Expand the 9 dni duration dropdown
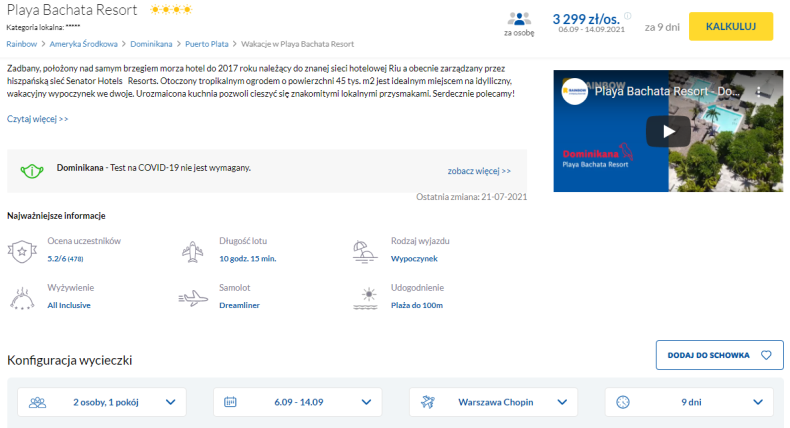The width and height of the screenshot is (790, 428). (x=689, y=402)
